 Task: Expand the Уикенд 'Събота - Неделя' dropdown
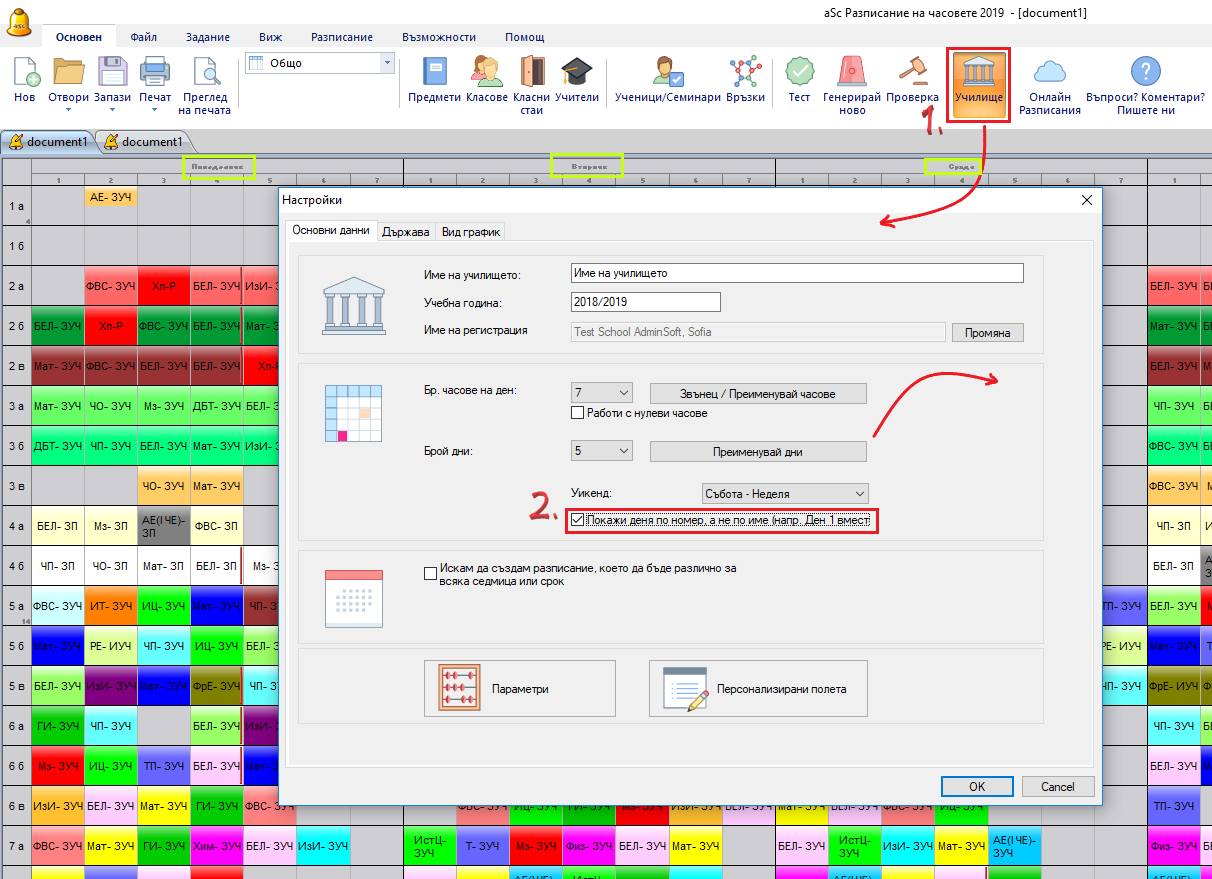click(785, 494)
